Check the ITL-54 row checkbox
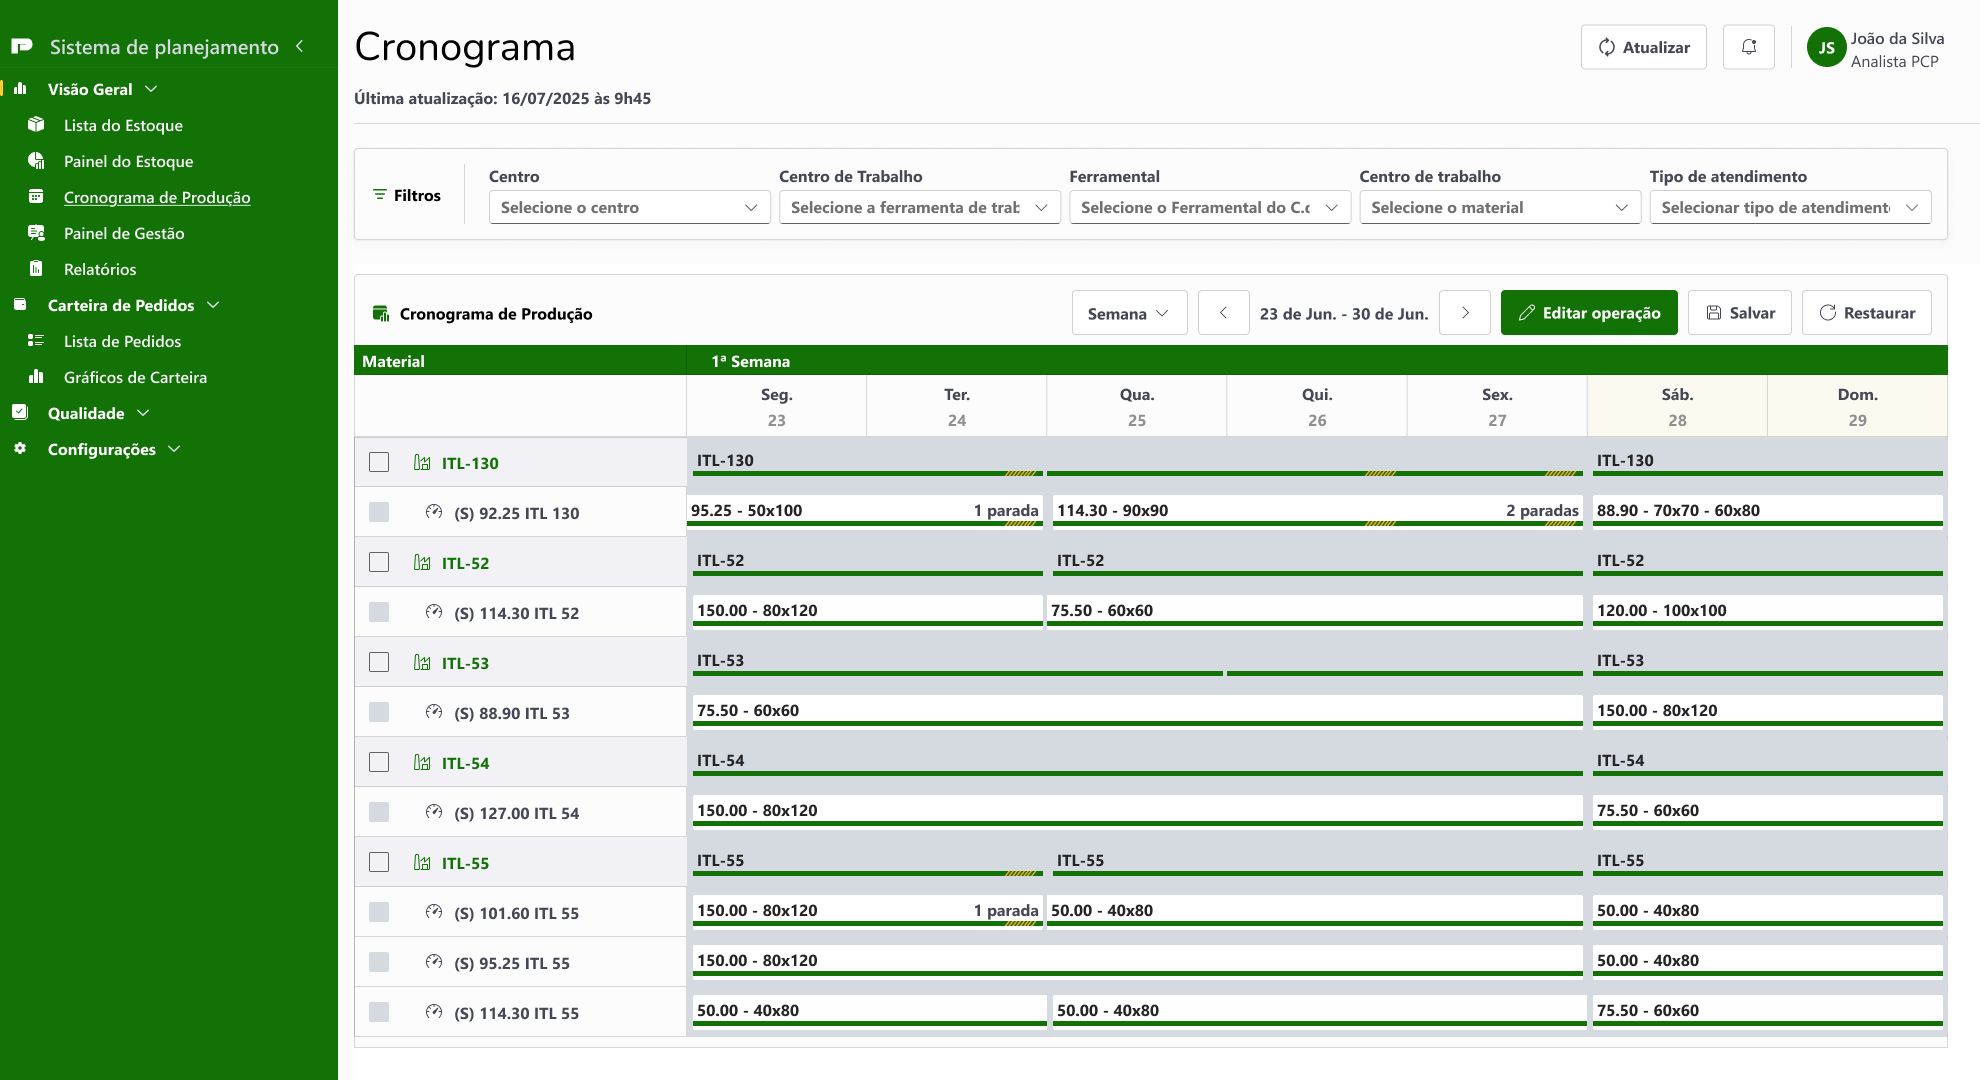 click(379, 762)
